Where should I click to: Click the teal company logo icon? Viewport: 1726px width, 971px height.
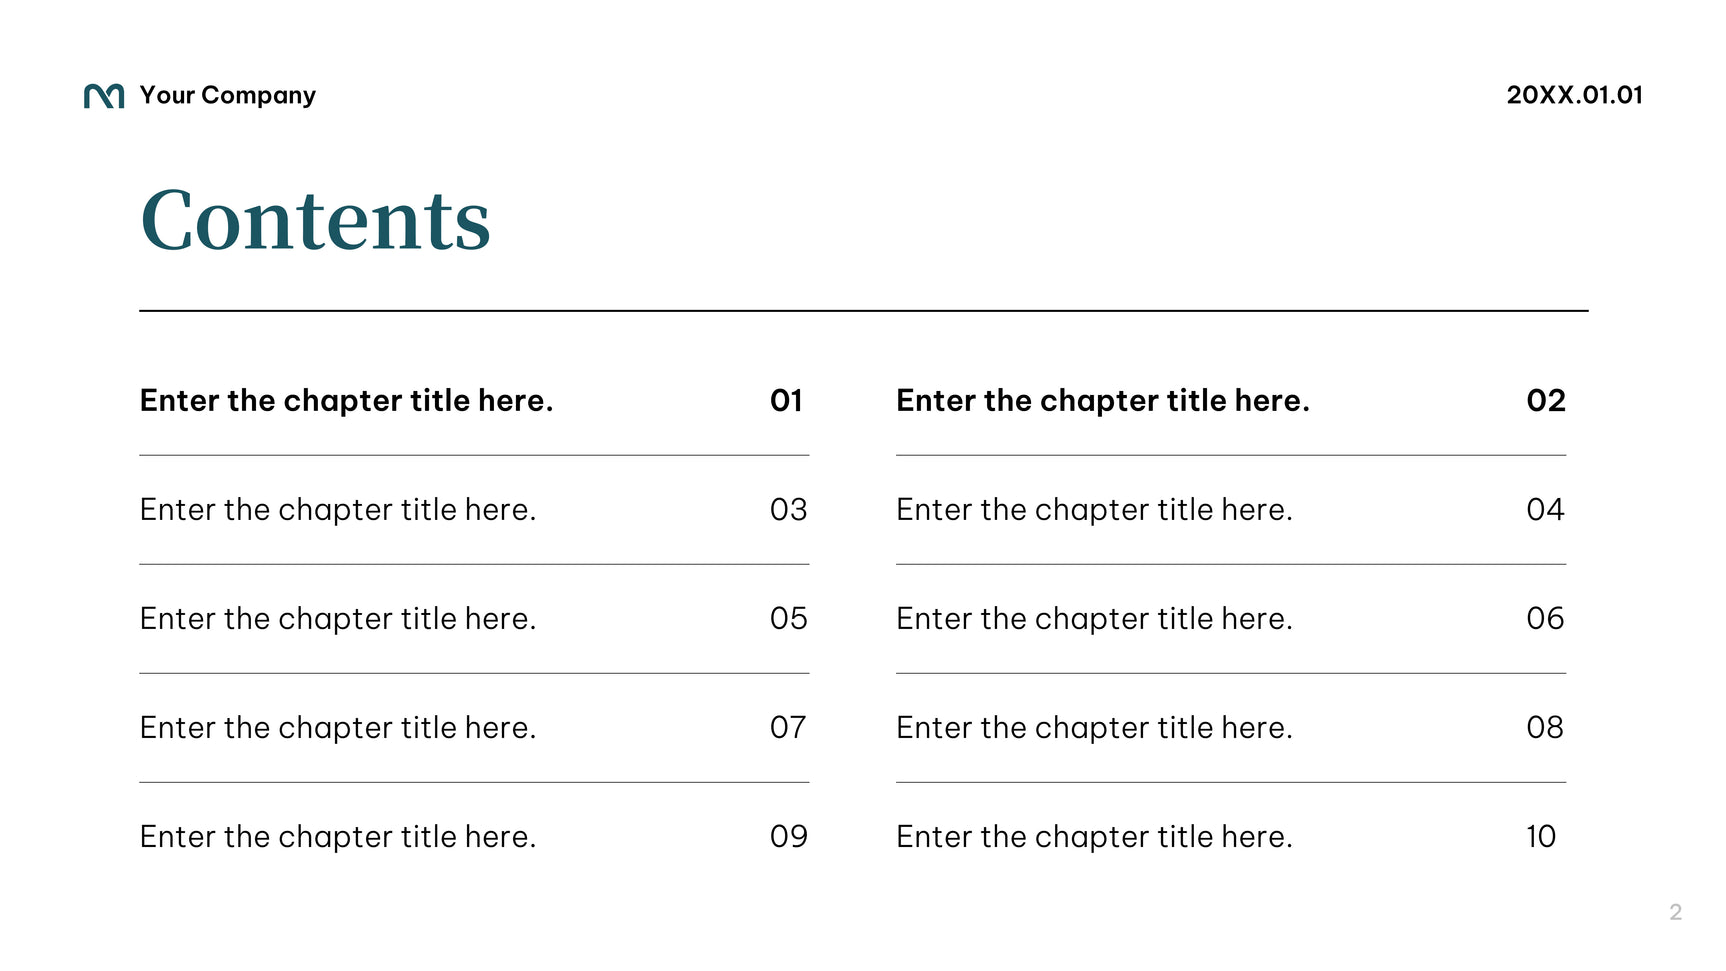click(104, 96)
